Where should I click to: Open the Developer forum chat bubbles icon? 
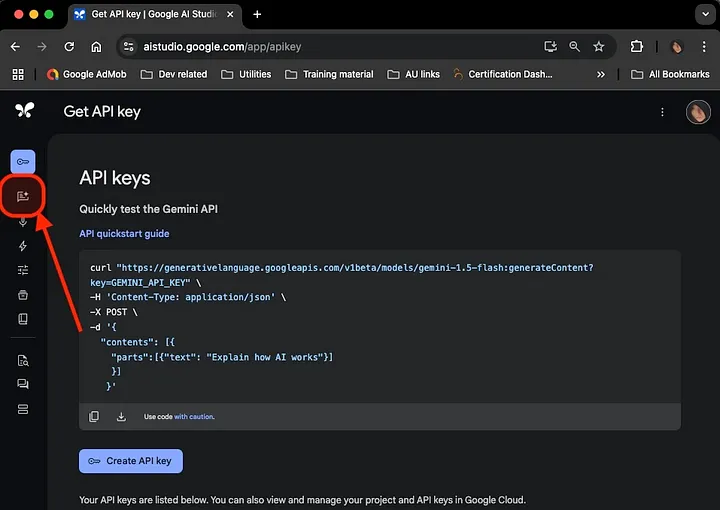point(23,384)
